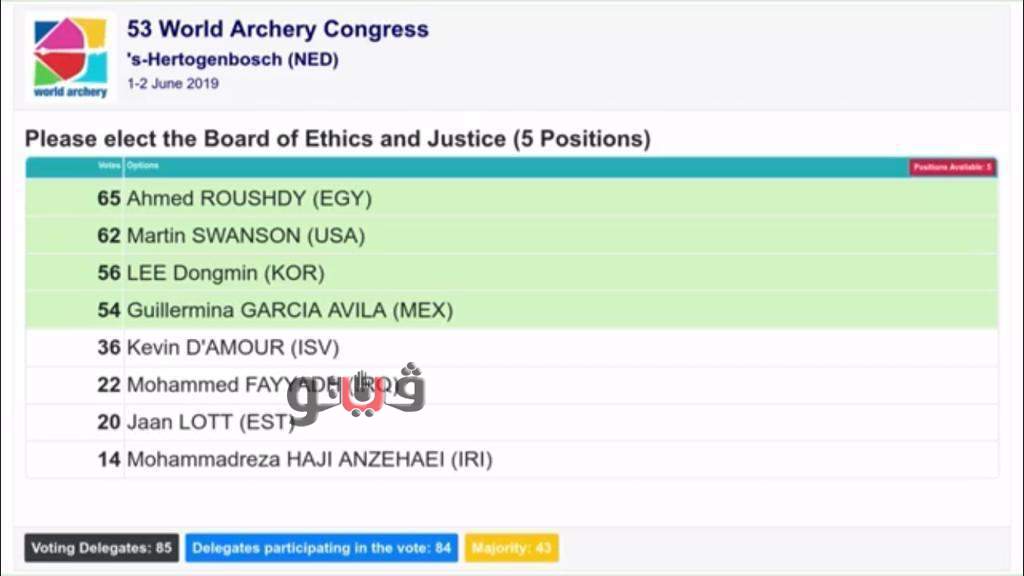Click the 1-2 June 2019 date text
1024x576 pixels.
point(173,84)
